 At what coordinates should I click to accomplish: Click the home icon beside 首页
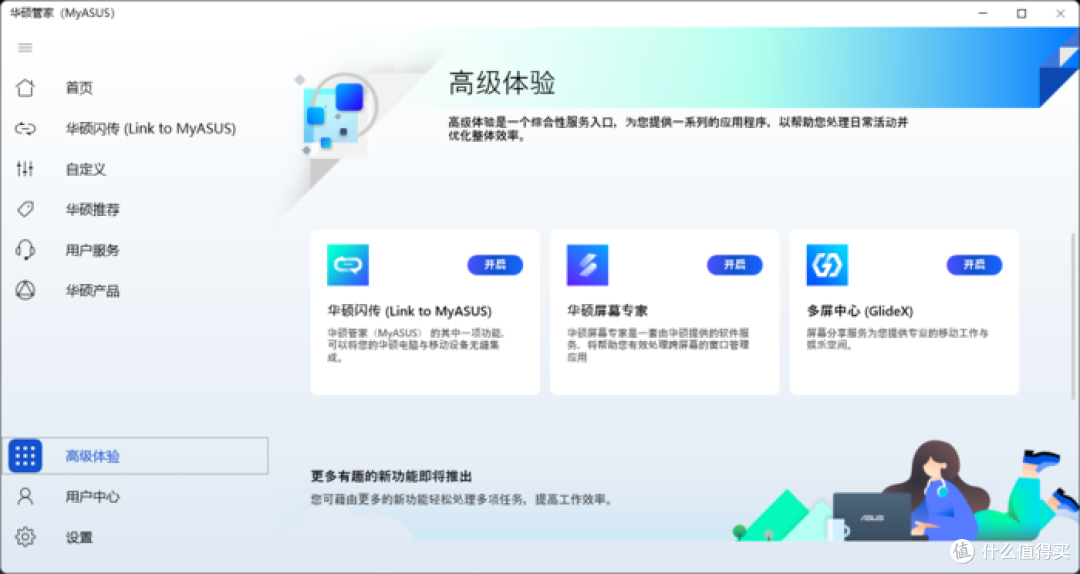(x=25, y=88)
